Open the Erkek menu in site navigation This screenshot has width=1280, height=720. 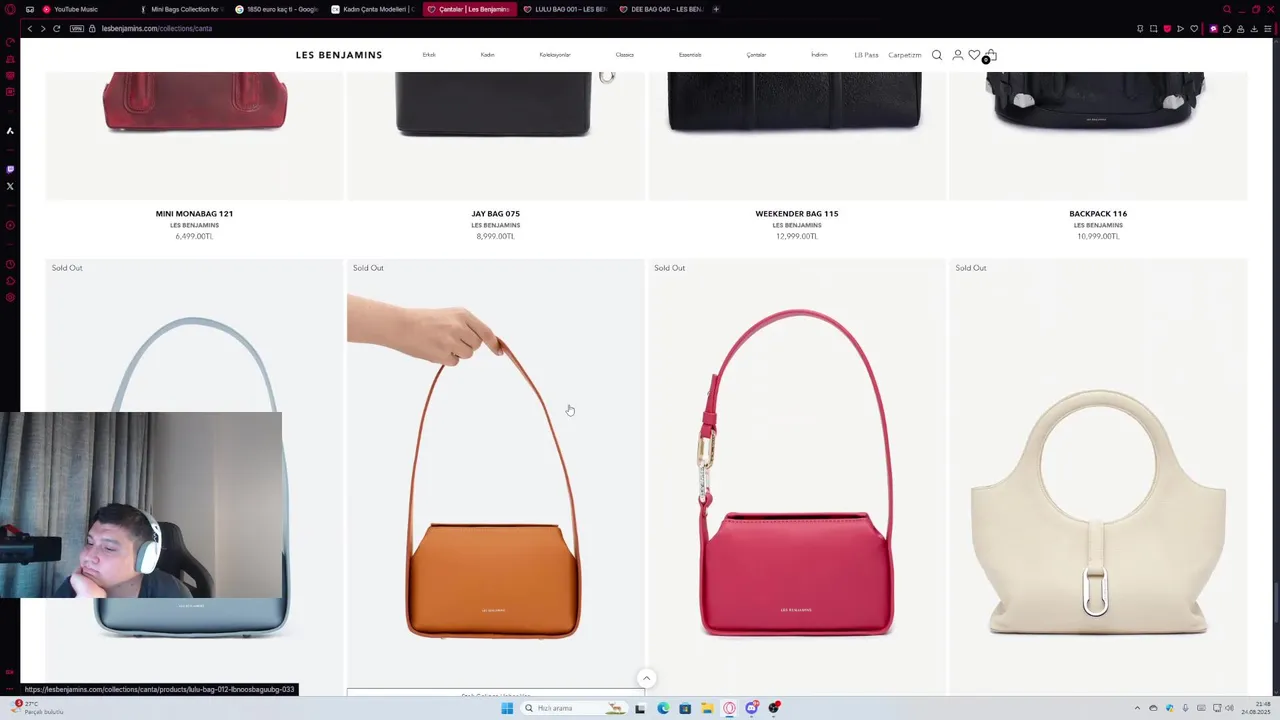(x=429, y=55)
